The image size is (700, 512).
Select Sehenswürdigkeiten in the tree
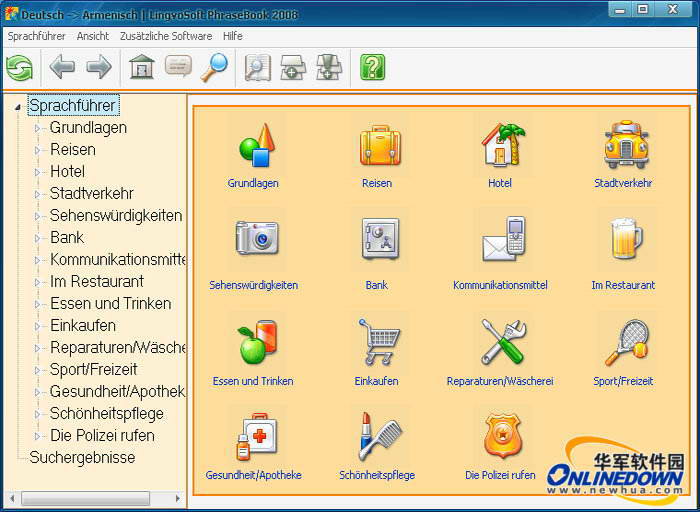click(116, 216)
